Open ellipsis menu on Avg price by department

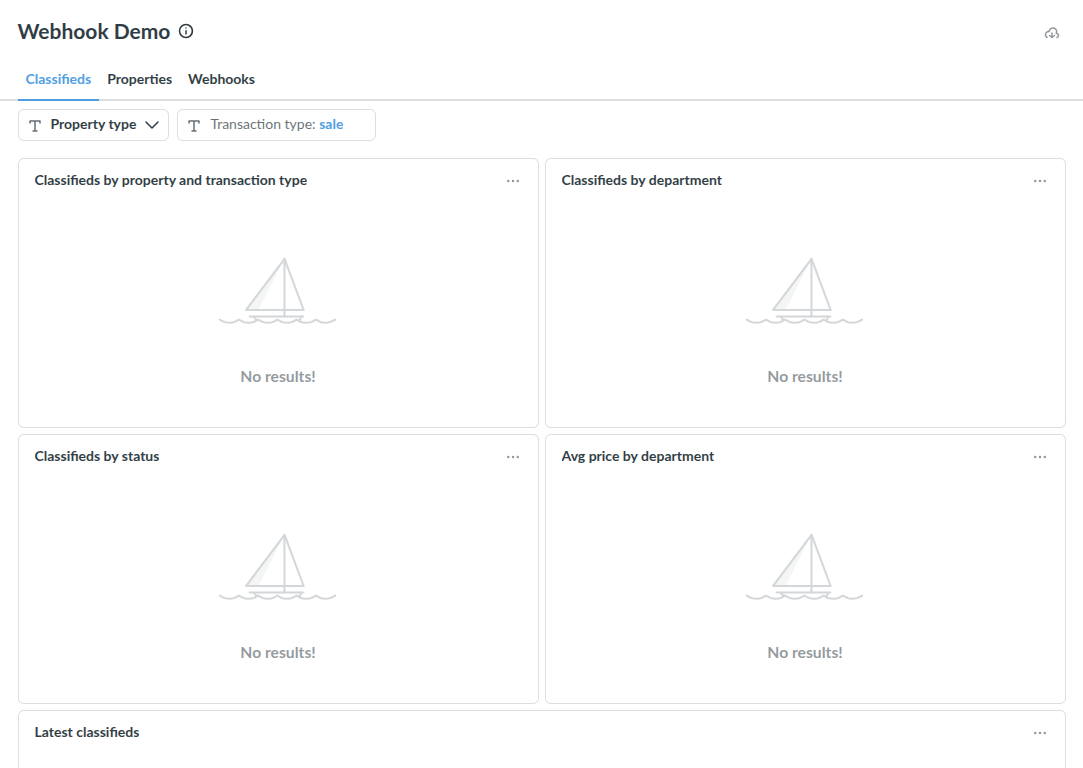pyautogui.click(x=1040, y=457)
